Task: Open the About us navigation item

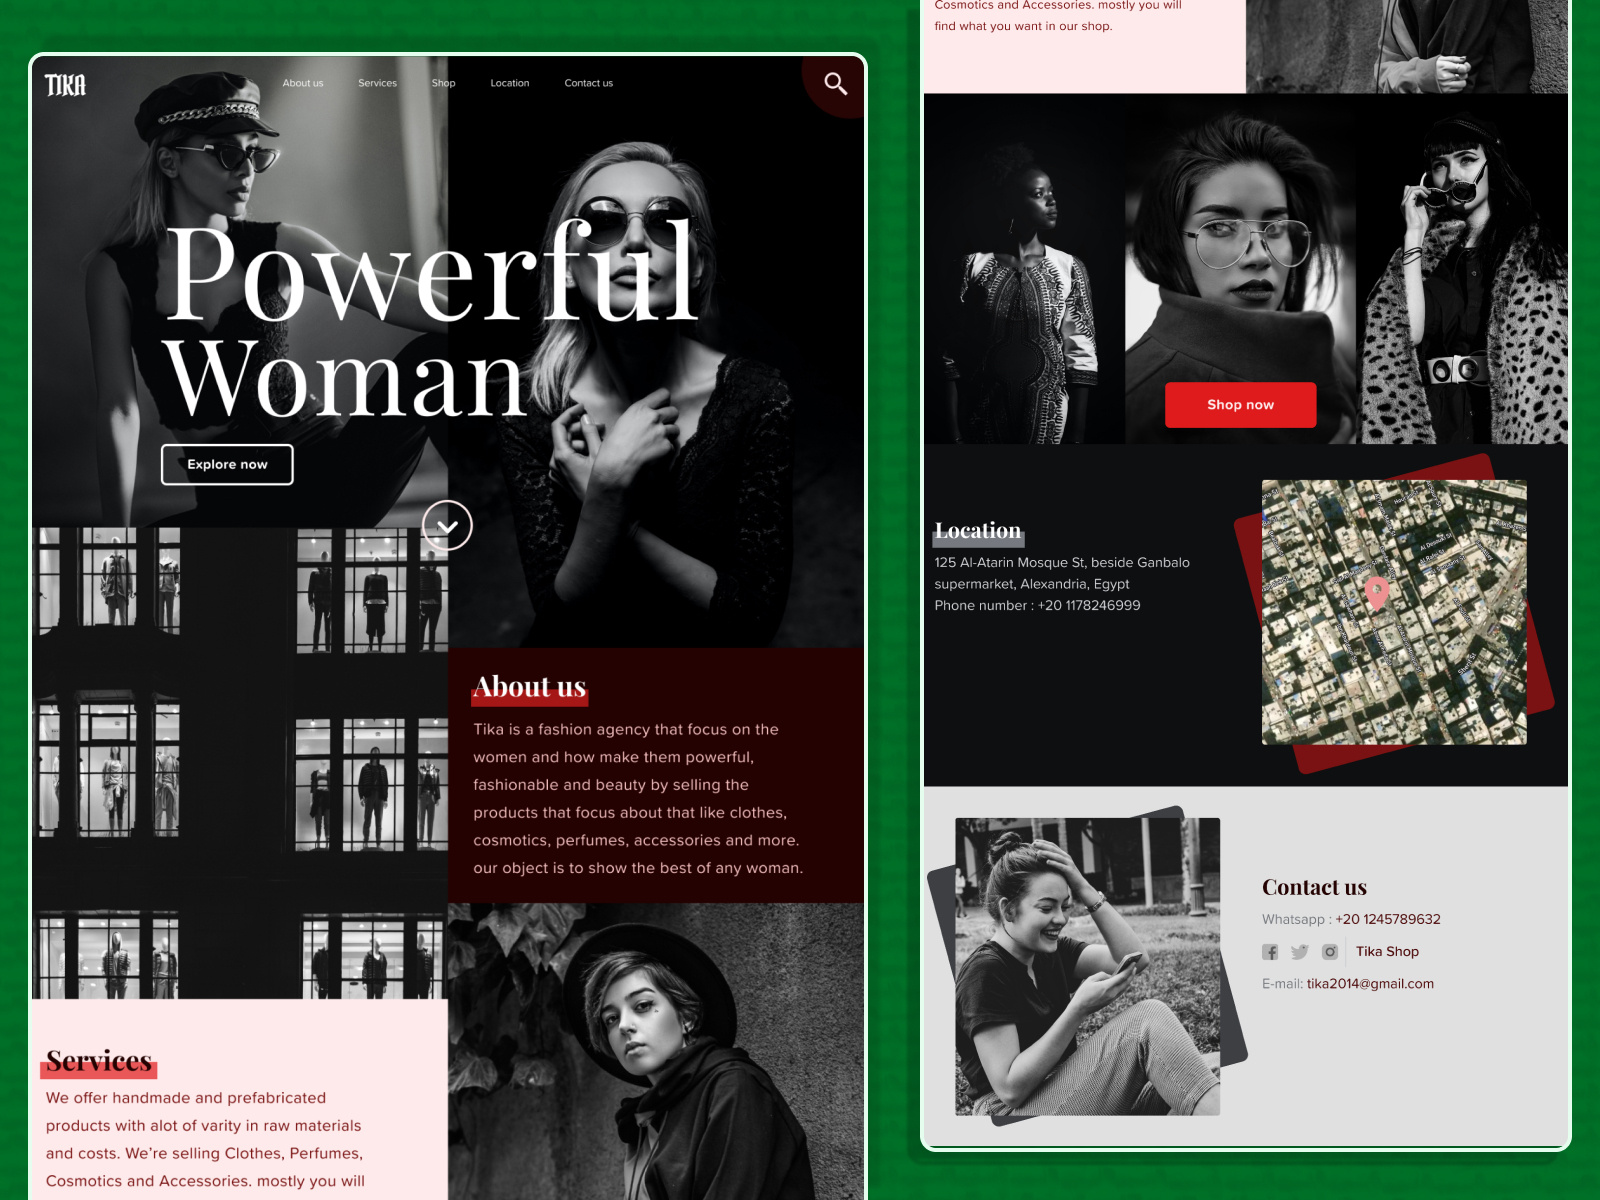Action: [x=303, y=83]
